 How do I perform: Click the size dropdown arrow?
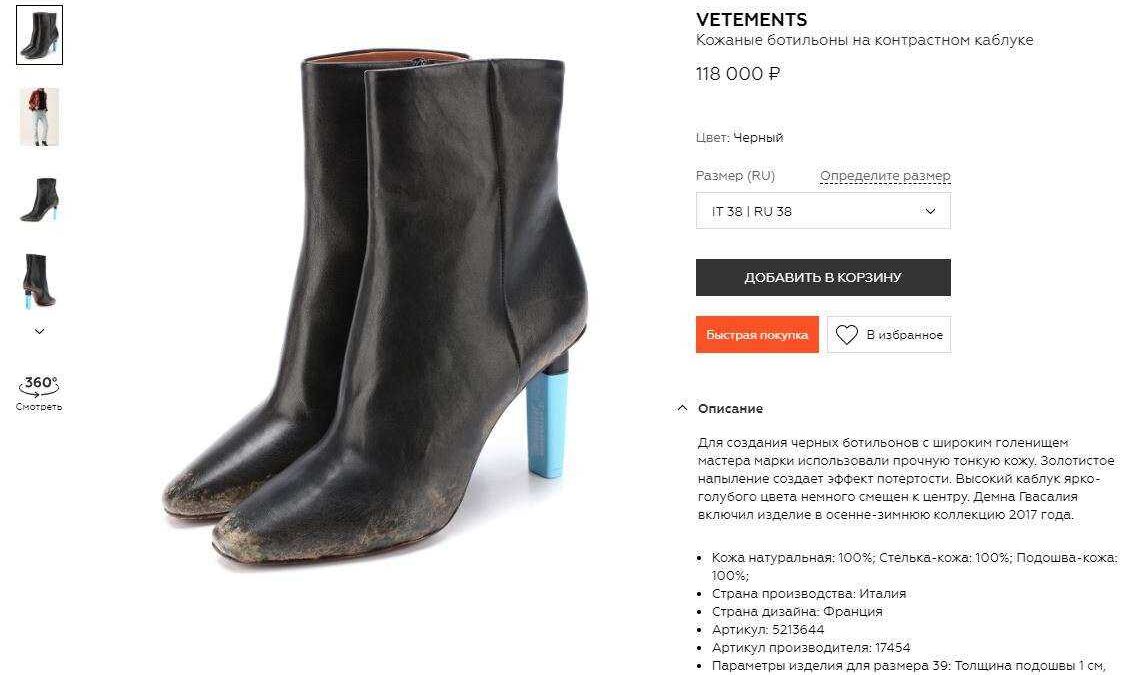click(930, 211)
